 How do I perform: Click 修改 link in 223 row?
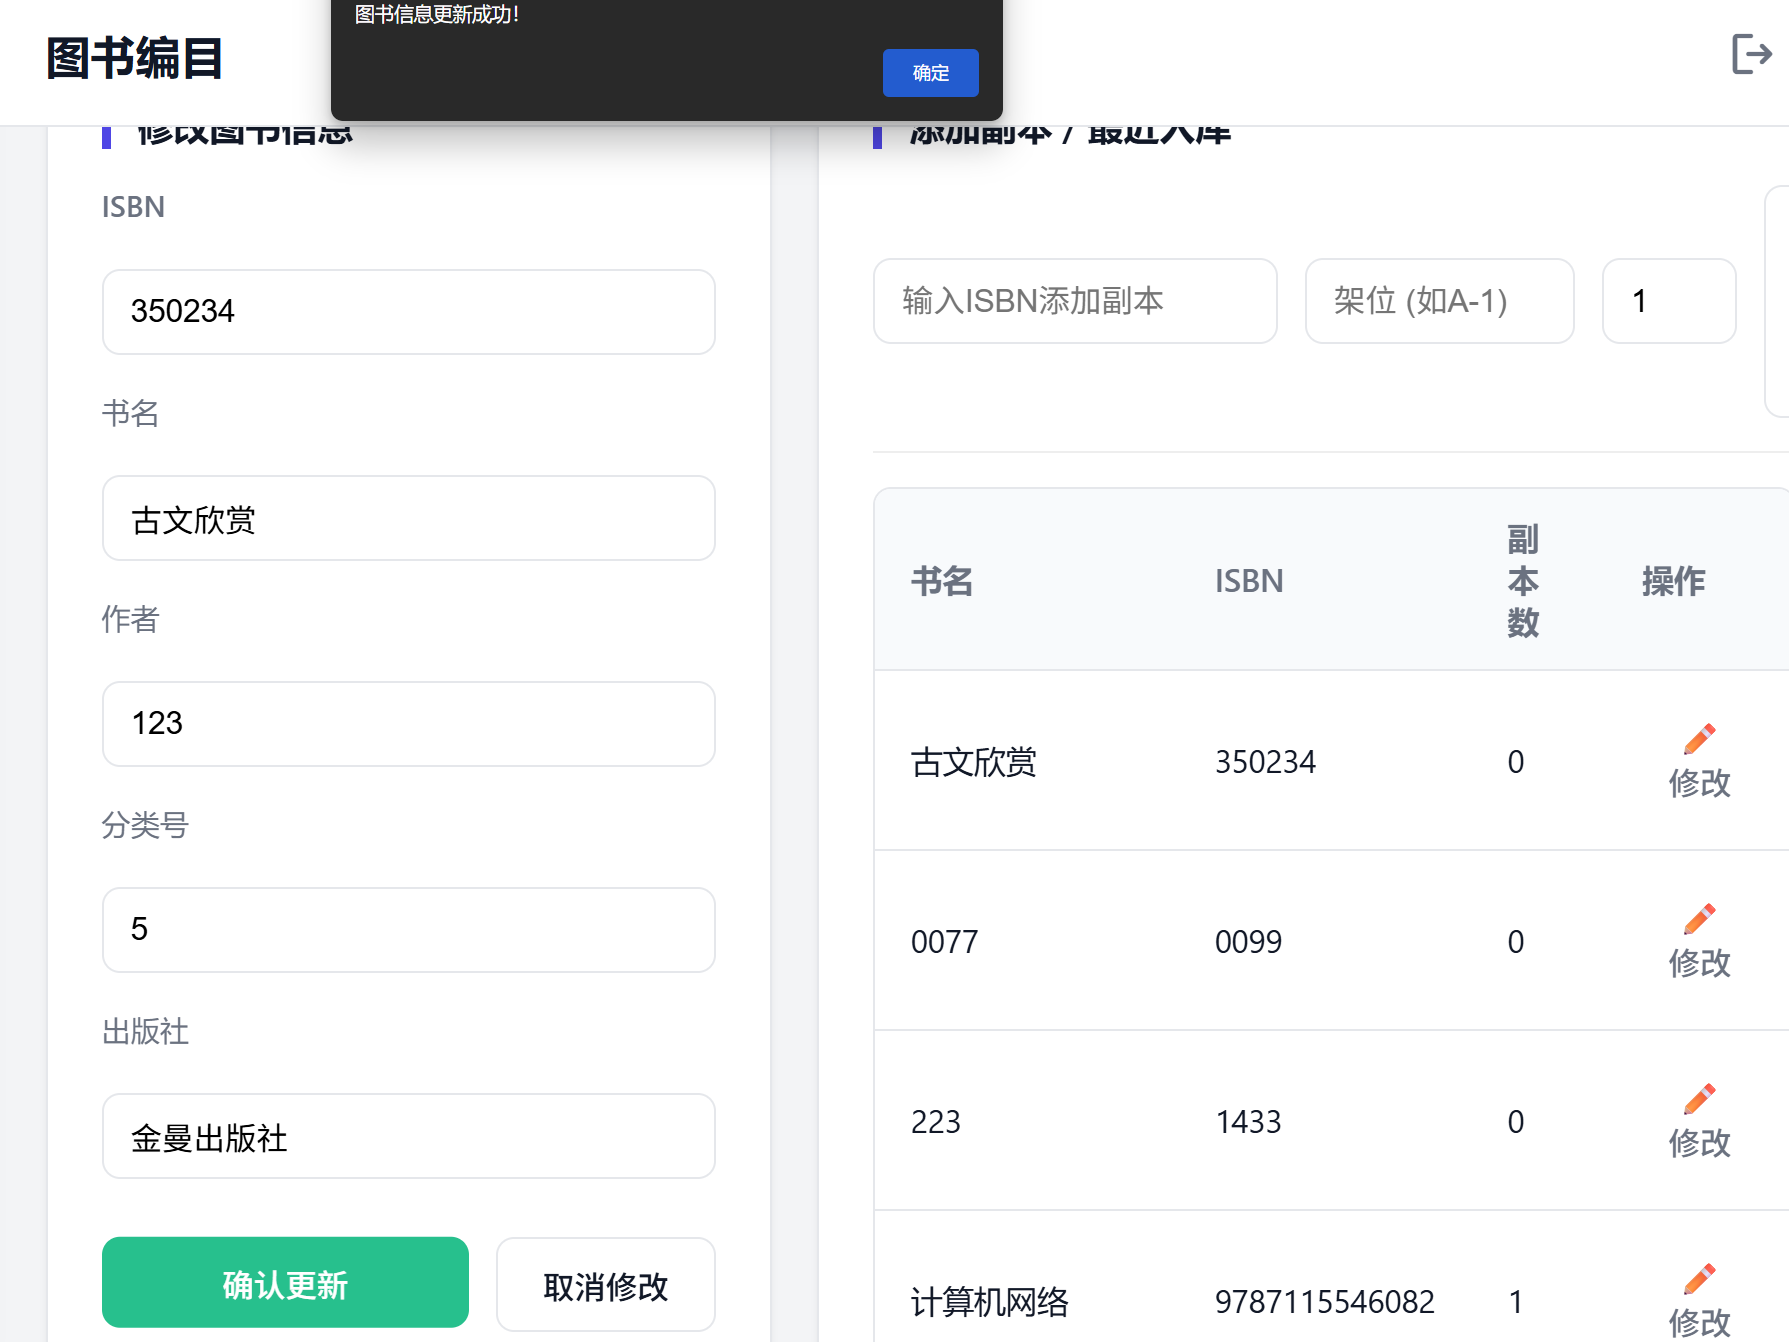1699,1143
